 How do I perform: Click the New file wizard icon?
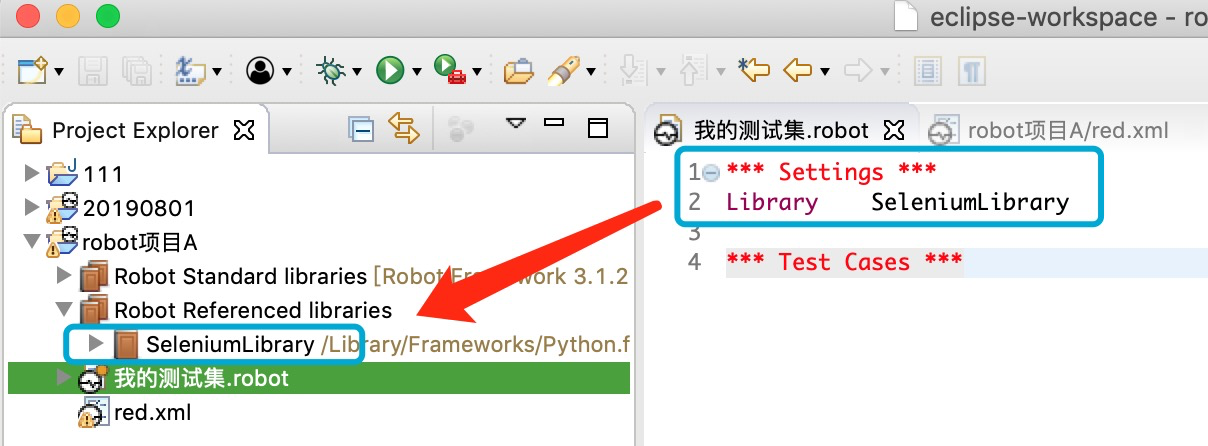pyautogui.click(x=32, y=70)
